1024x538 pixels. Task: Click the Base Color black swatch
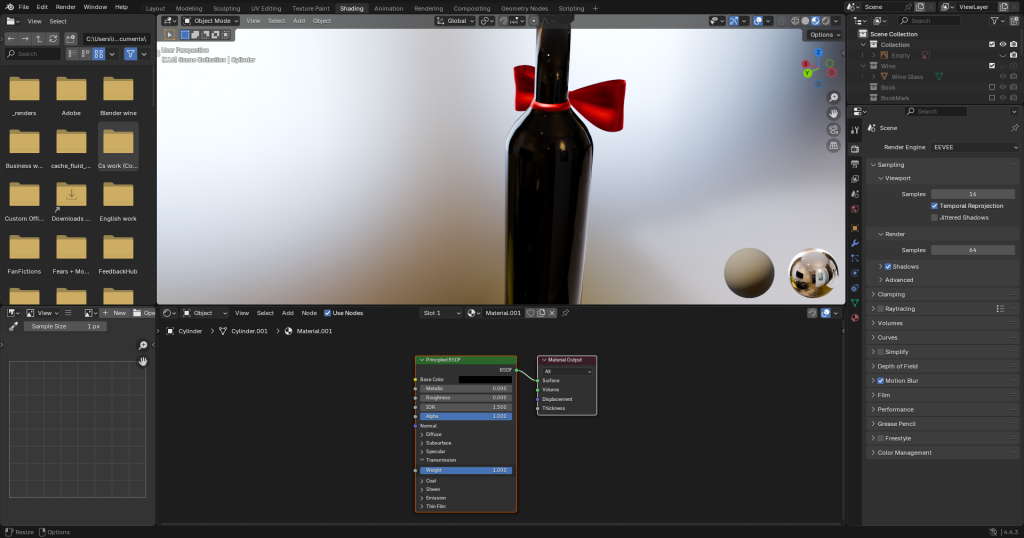(485, 379)
